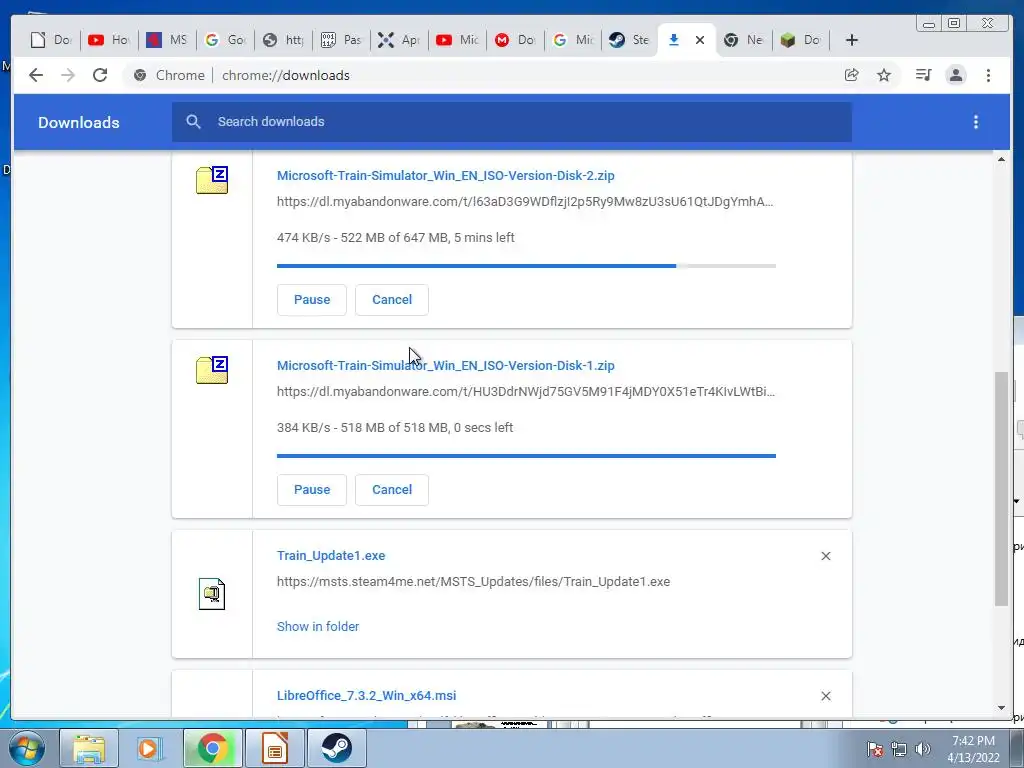The image size is (1024, 768).
Task: Click the Disk-2 download progress bar
Action: (526, 266)
